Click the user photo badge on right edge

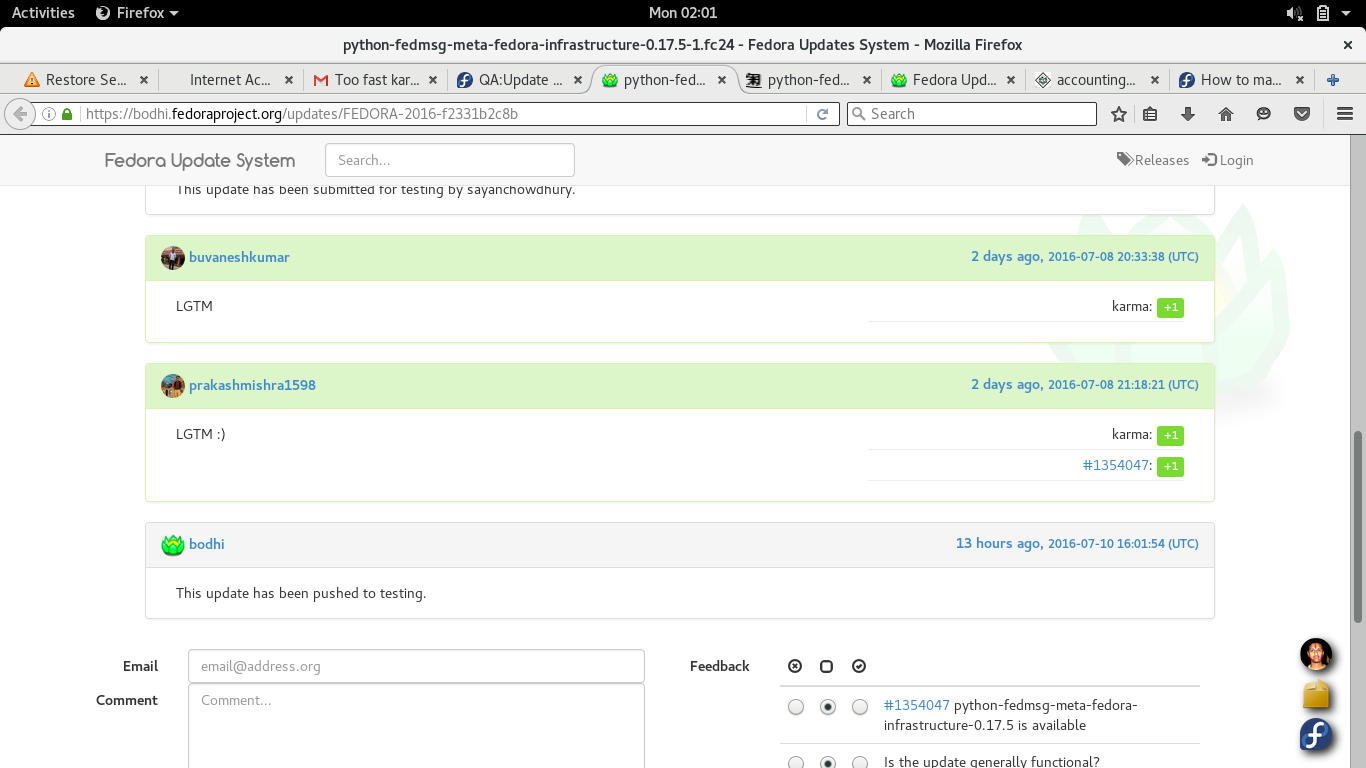click(x=1316, y=655)
